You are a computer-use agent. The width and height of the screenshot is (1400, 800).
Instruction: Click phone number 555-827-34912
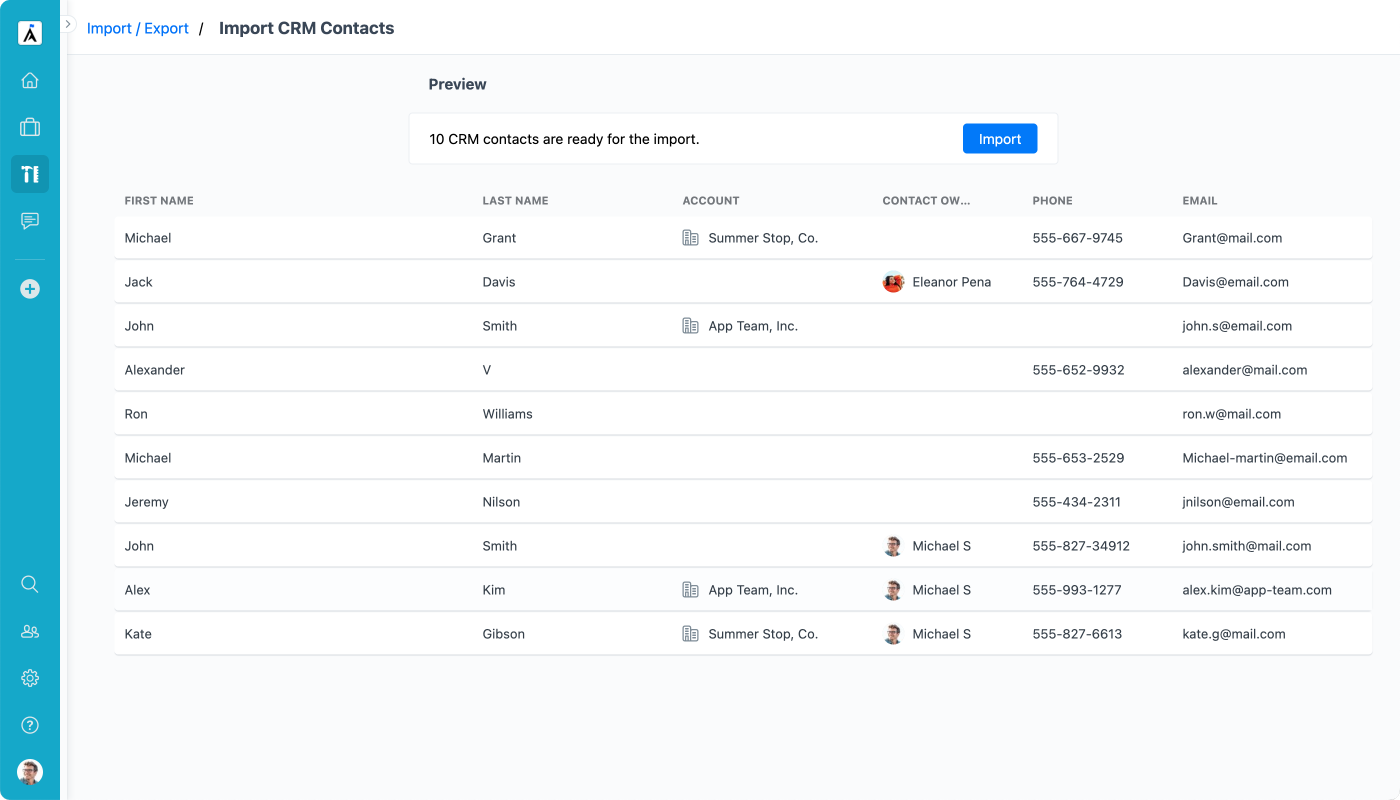[x=1081, y=546]
